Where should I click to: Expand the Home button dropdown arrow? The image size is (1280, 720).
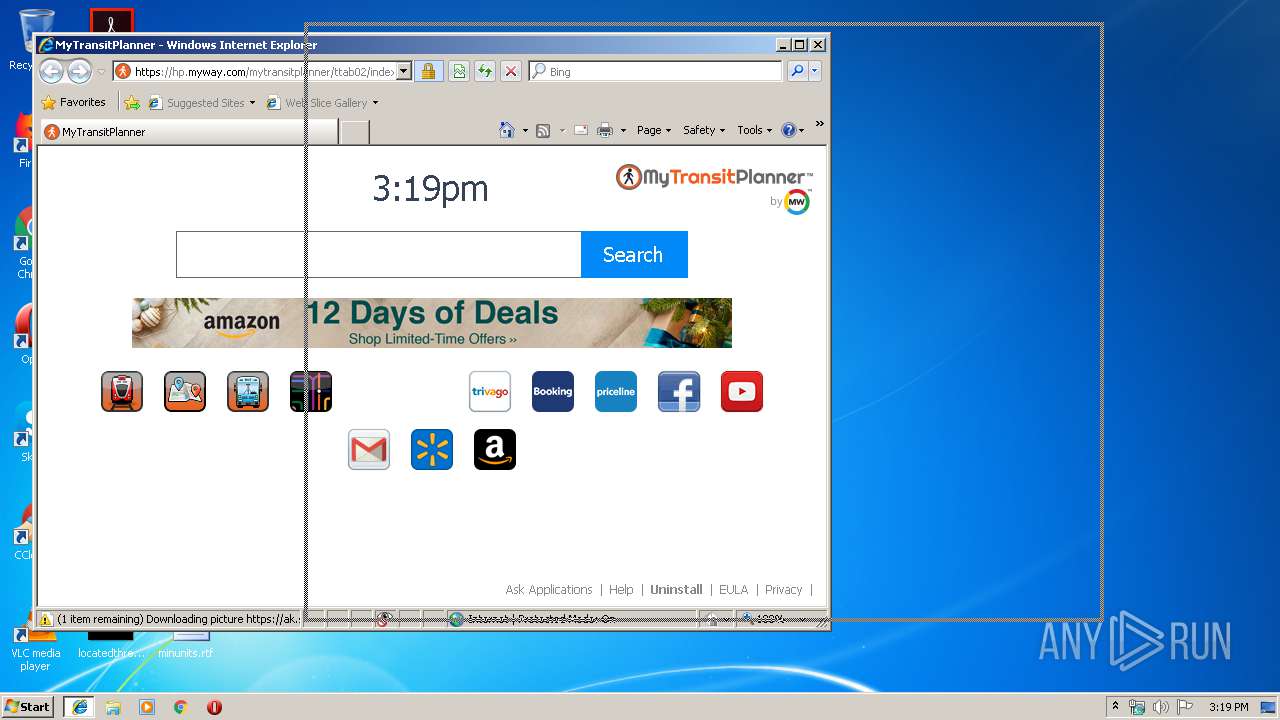[525, 130]
